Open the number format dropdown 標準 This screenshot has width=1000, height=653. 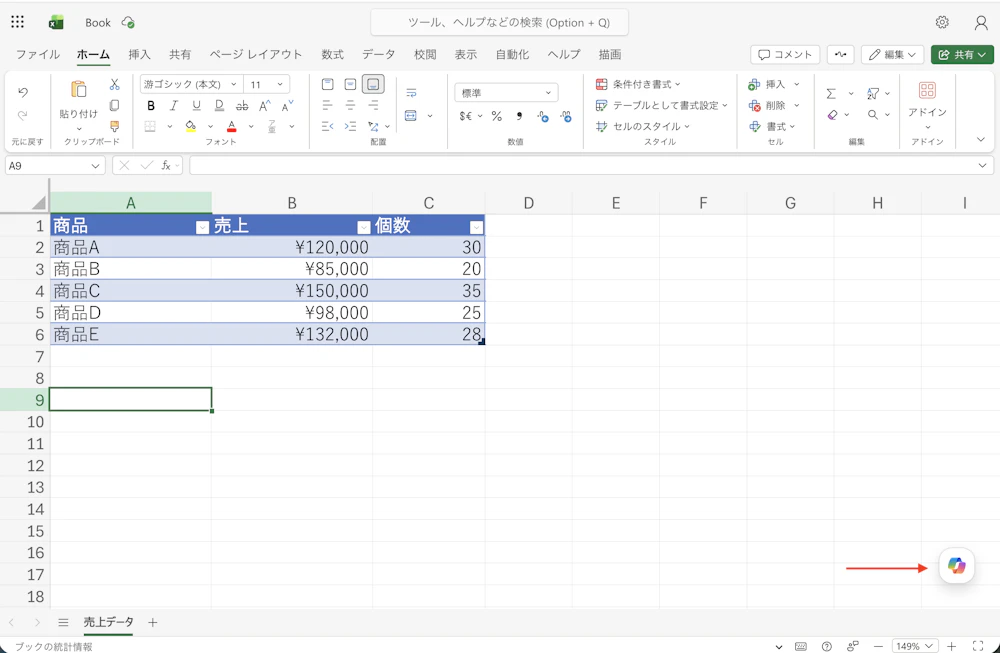tap(506, 93)
